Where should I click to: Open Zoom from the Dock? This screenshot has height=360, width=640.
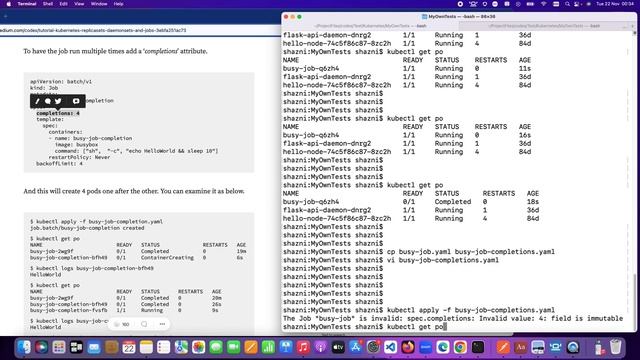point(426,347)
